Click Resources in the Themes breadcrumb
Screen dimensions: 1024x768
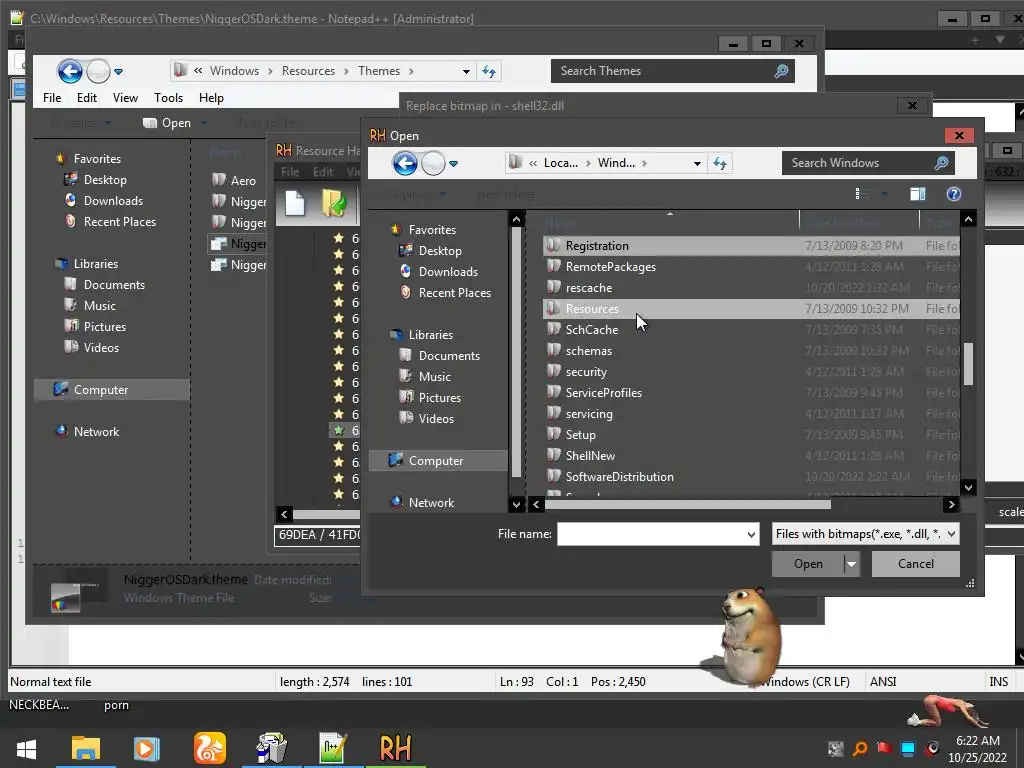308,71
